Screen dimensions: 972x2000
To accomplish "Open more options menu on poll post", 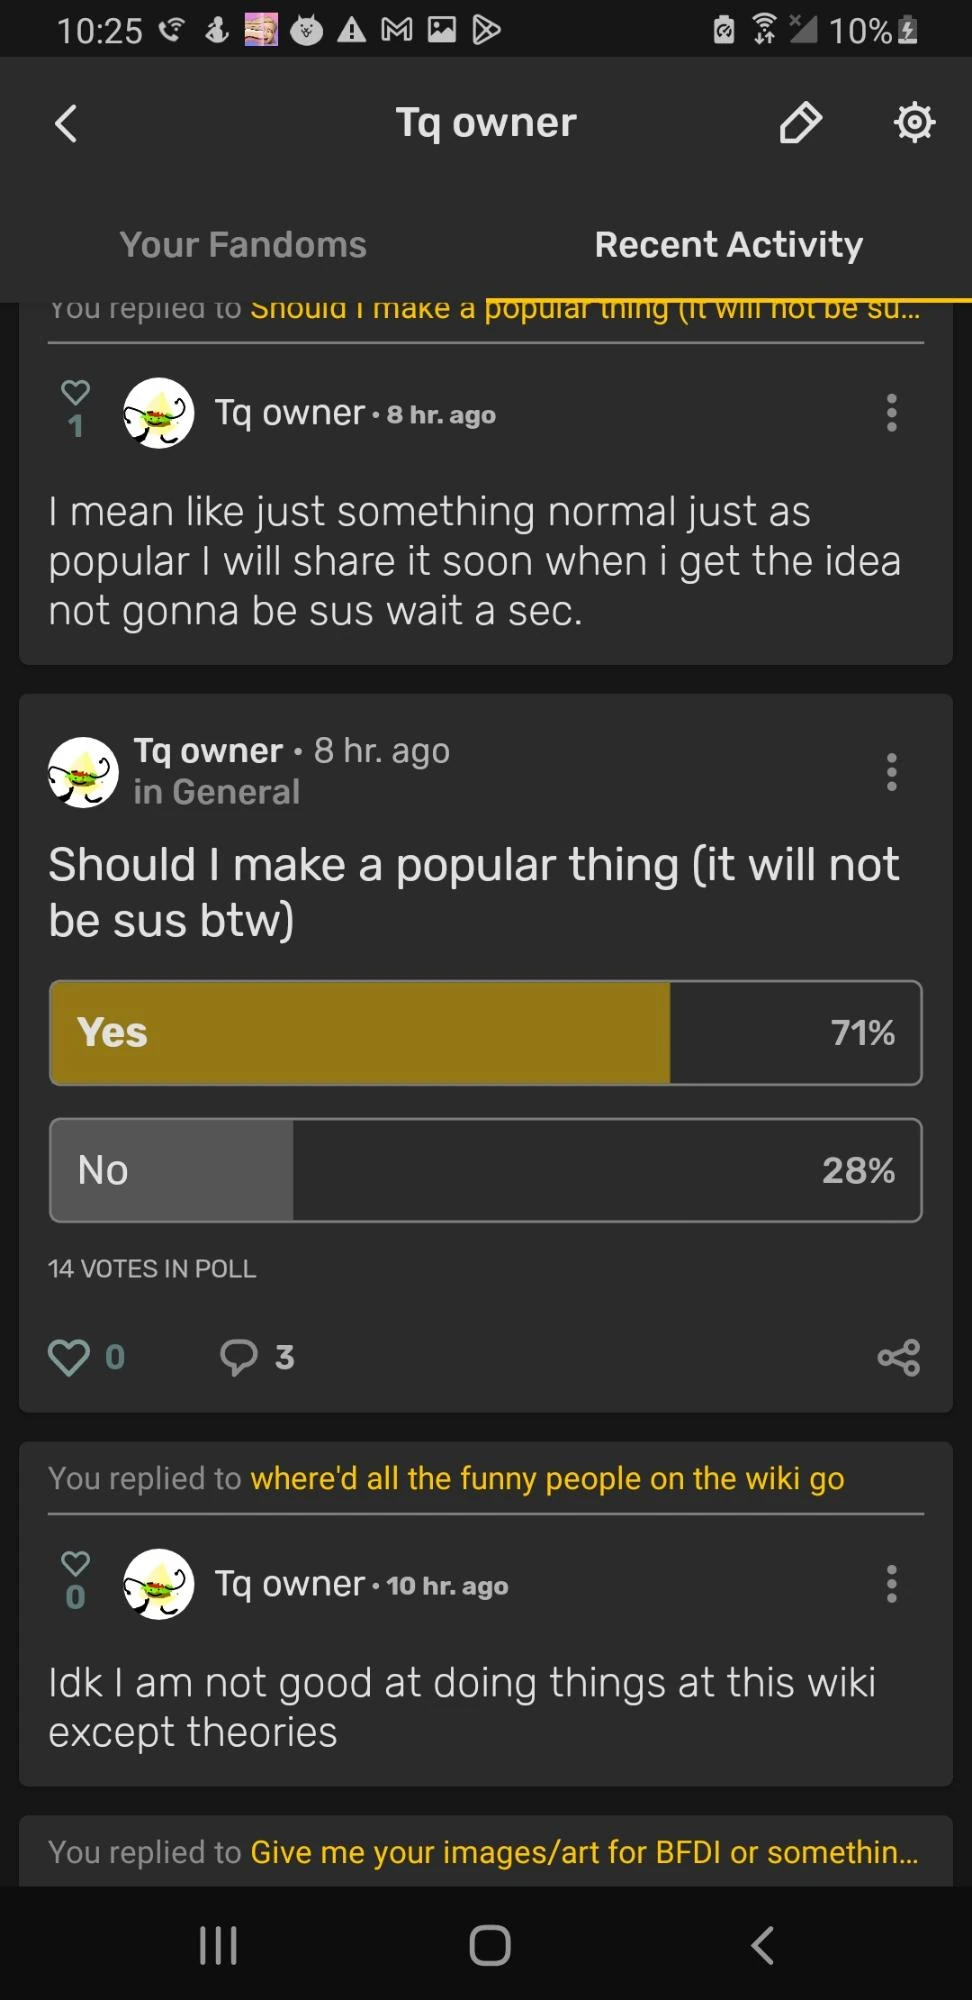I will [891, 772].
